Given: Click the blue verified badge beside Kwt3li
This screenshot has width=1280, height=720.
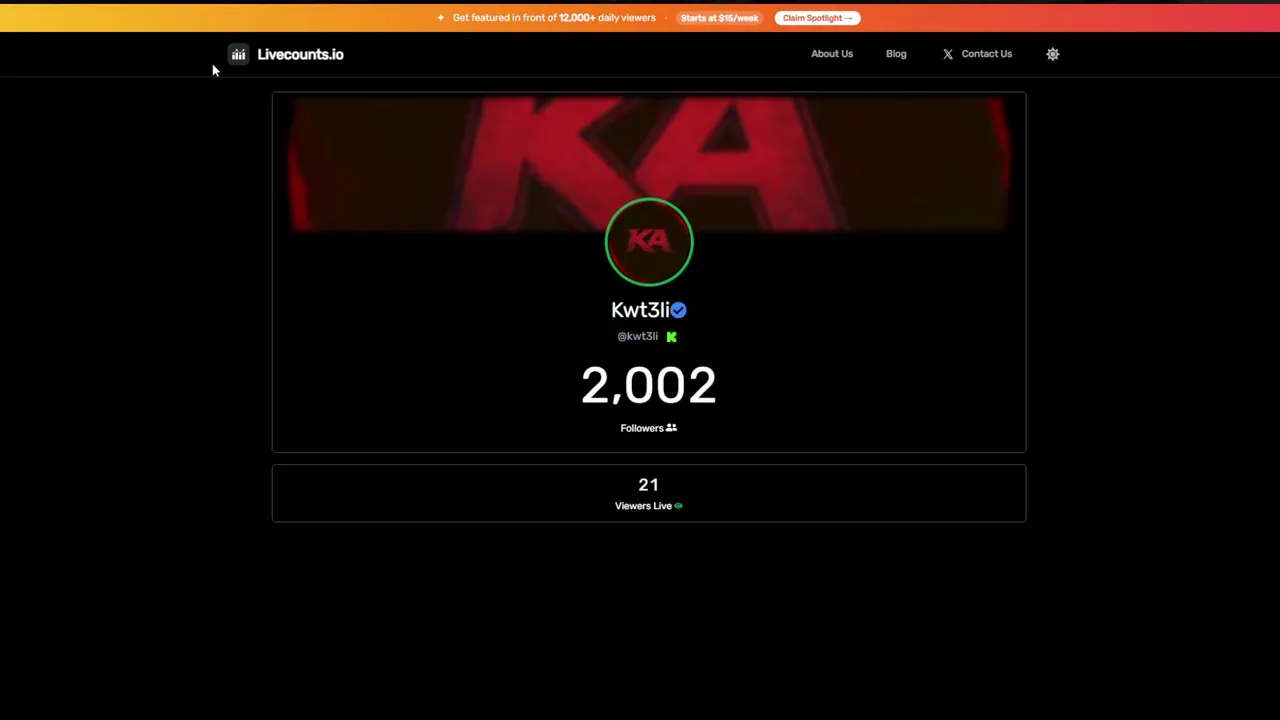Looking at the screenshot, I should pyautogui.click(x=679, y=310).
